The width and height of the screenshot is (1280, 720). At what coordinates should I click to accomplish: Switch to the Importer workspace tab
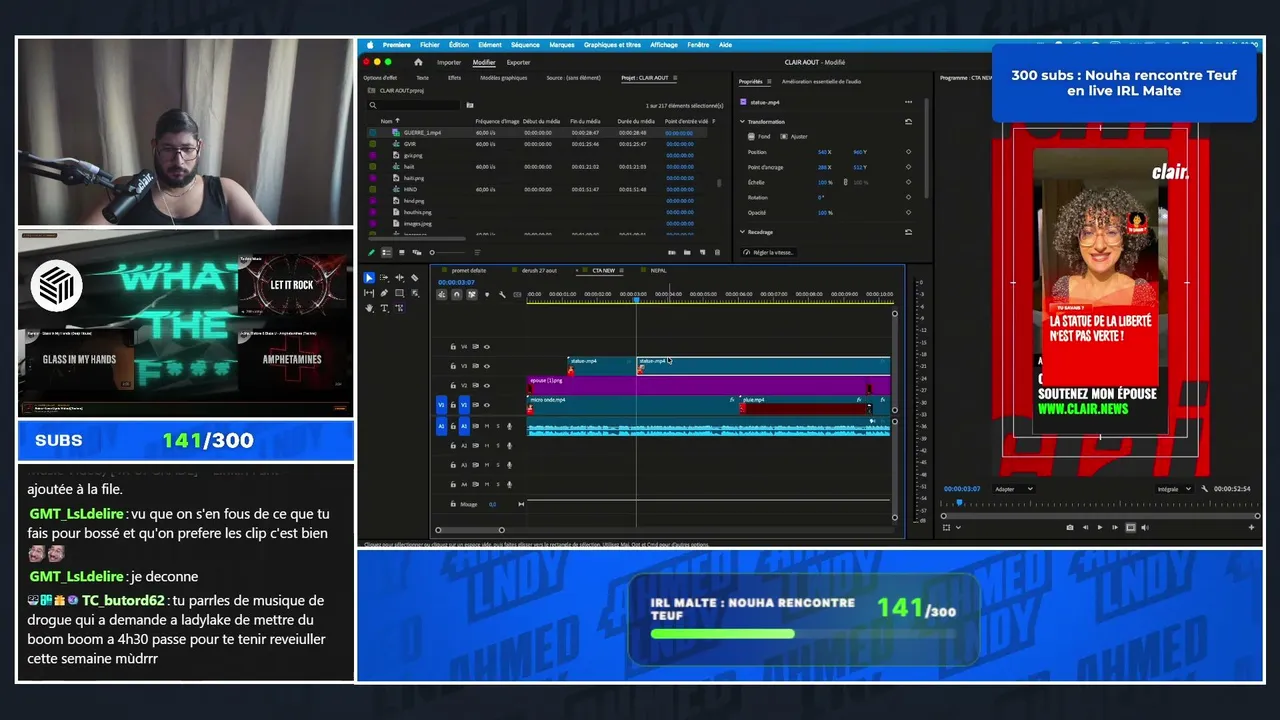(449, 62)
